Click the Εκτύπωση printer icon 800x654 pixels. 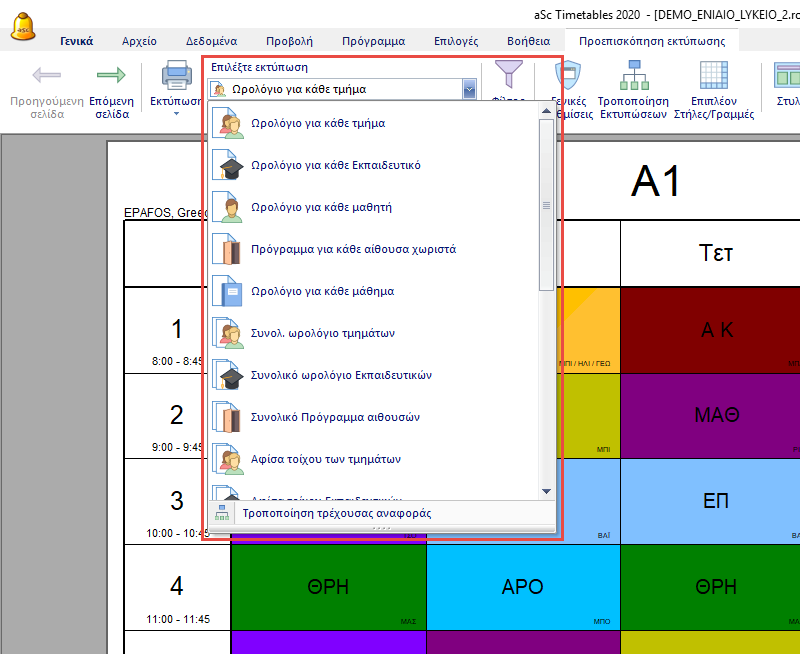176,76
